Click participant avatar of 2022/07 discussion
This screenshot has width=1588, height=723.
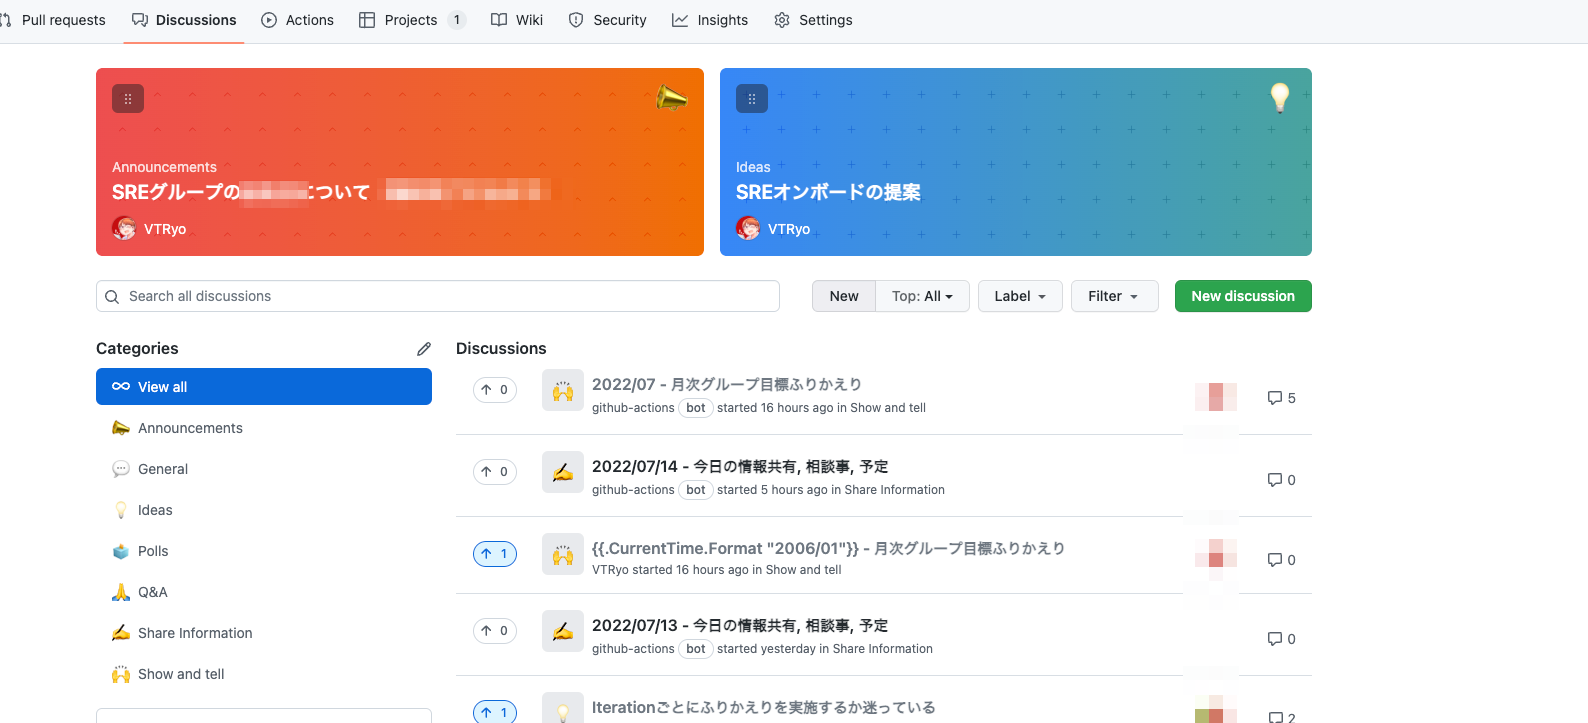click(x=1216, y=397)
